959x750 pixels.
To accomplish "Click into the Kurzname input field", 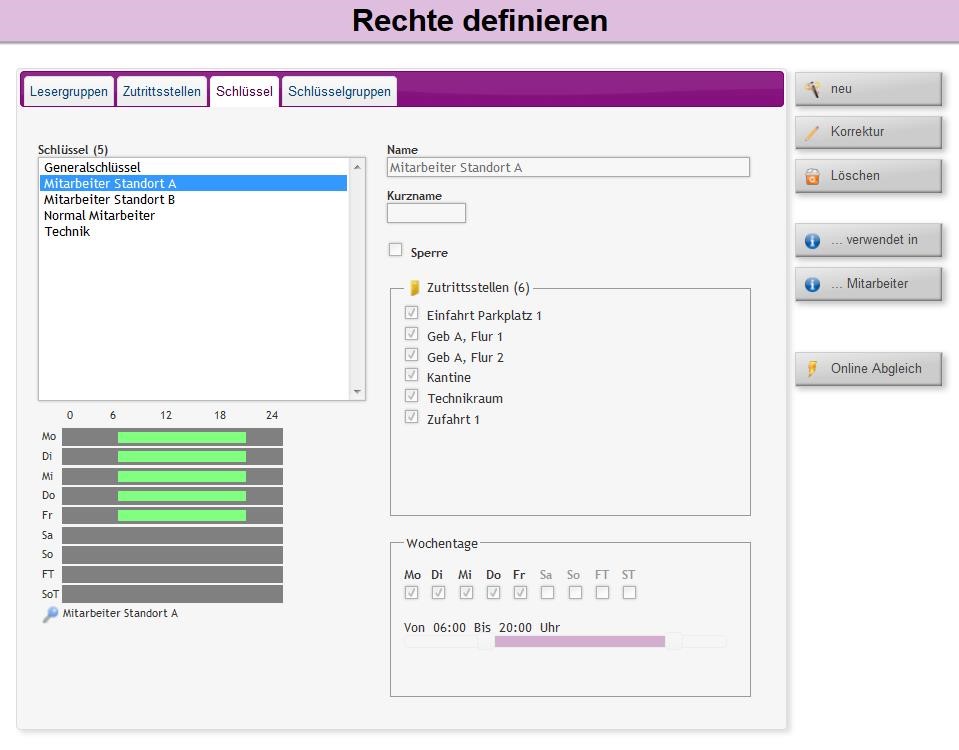I will point(426,213).
